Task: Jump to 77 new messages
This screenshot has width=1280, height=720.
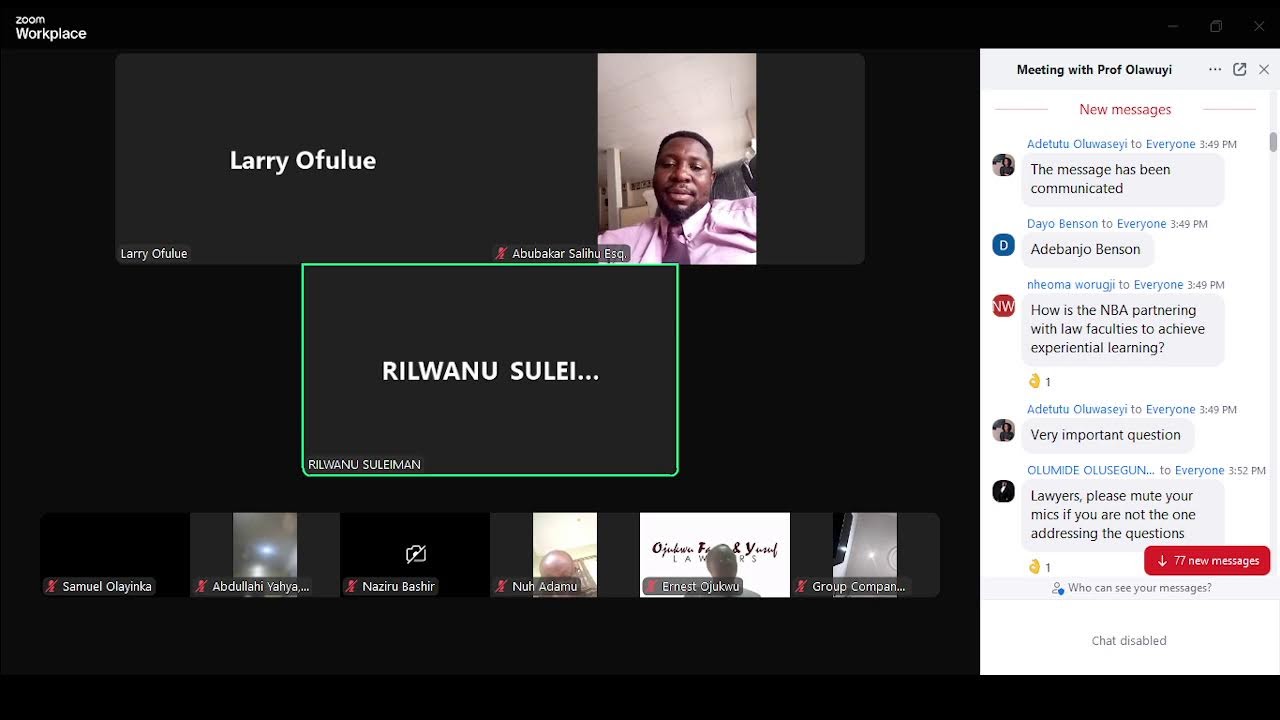Action: pyautogui.click(x=1207, y=561)
